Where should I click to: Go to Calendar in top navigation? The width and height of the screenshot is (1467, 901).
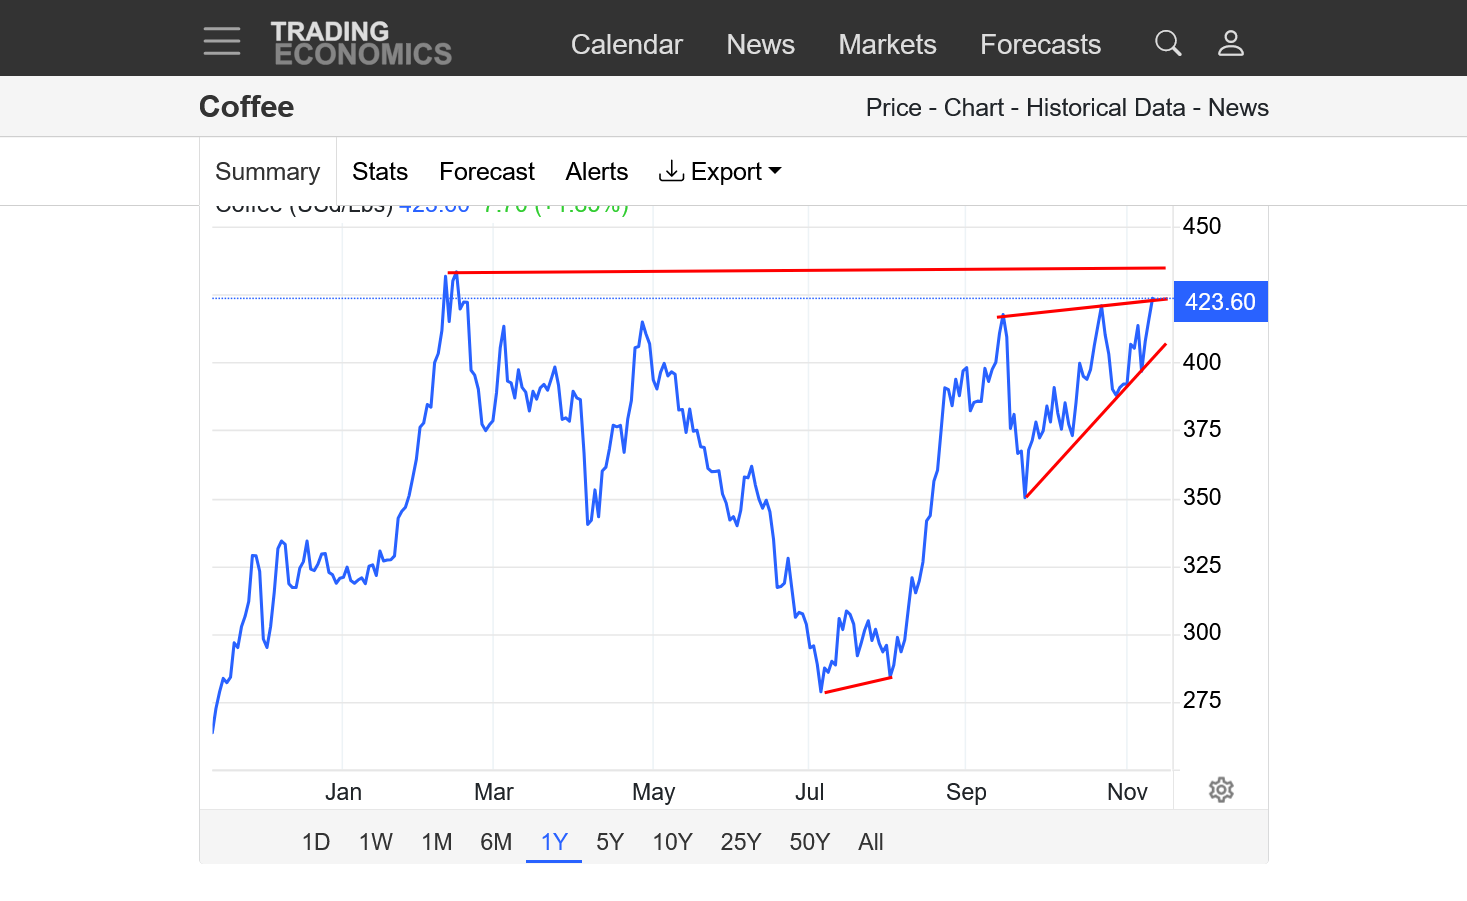pyautogui.click(x=626, y=45)
